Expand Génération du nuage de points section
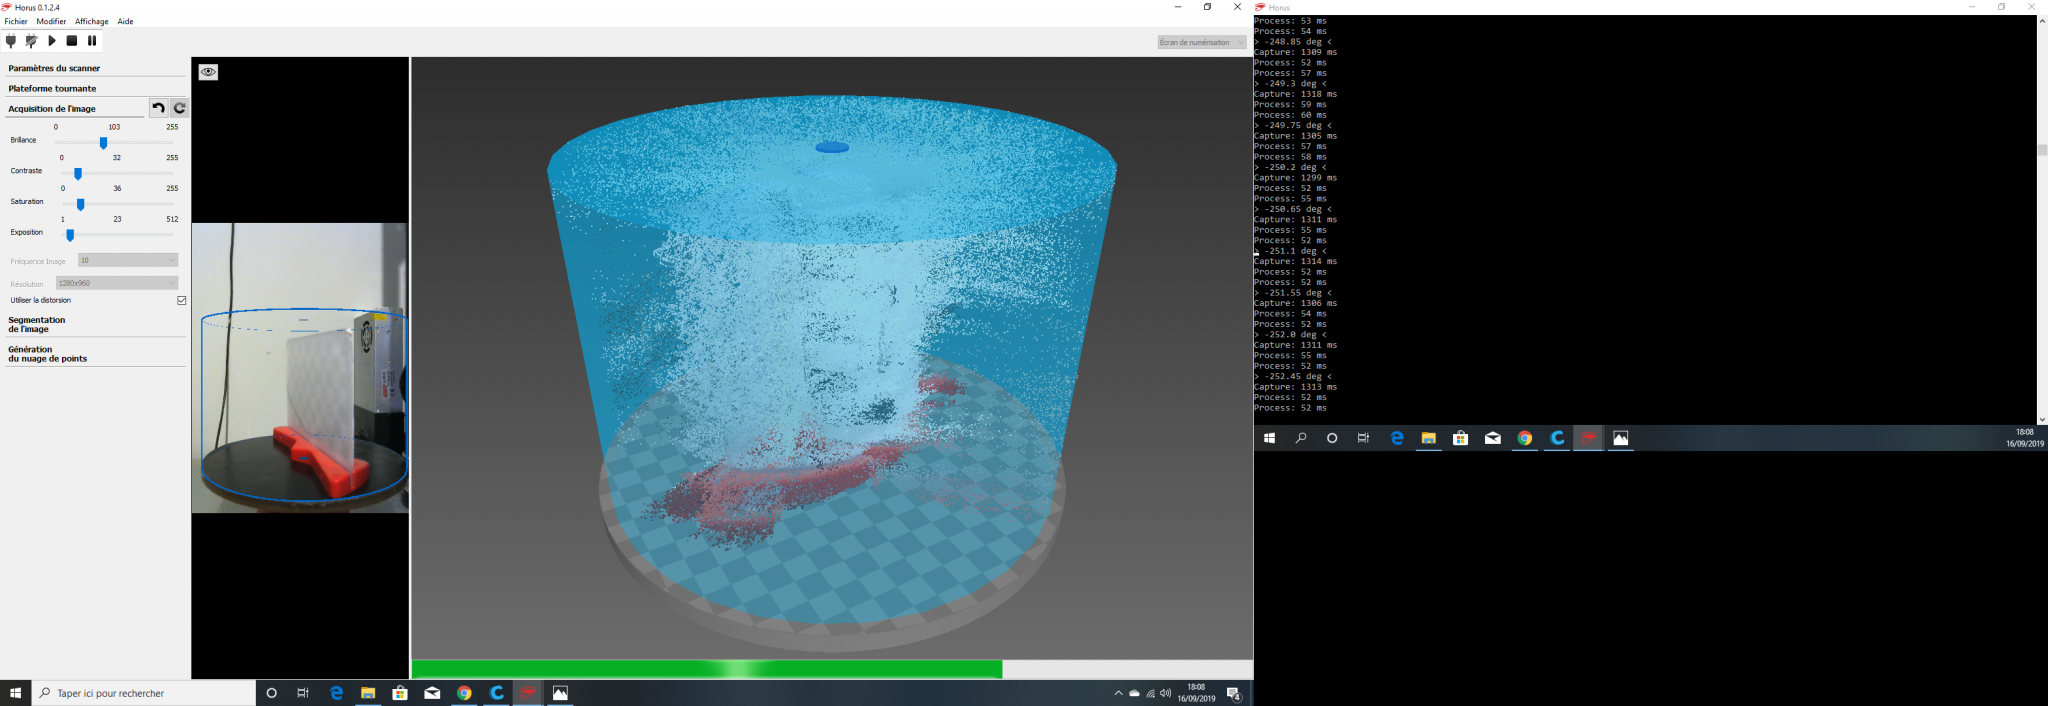The height and width of the screenshot is (706, 2048). [47, 354]
